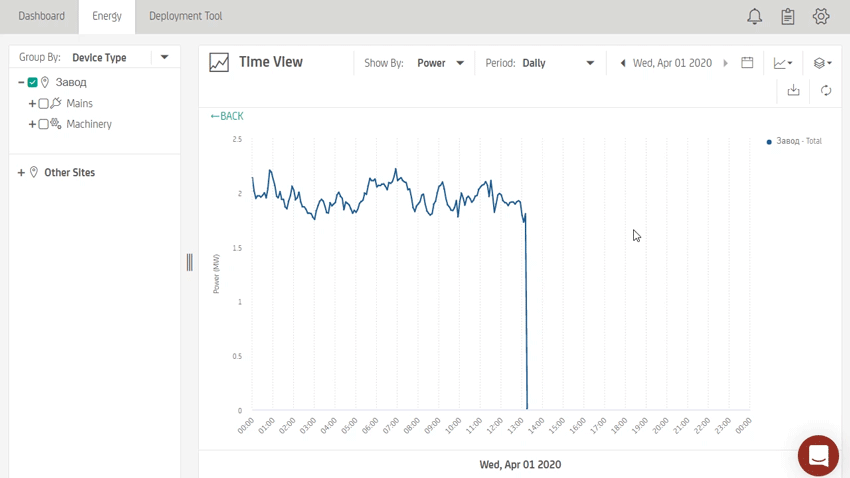Click the download export icon
The image size is (850, 478).
(793, 90)
